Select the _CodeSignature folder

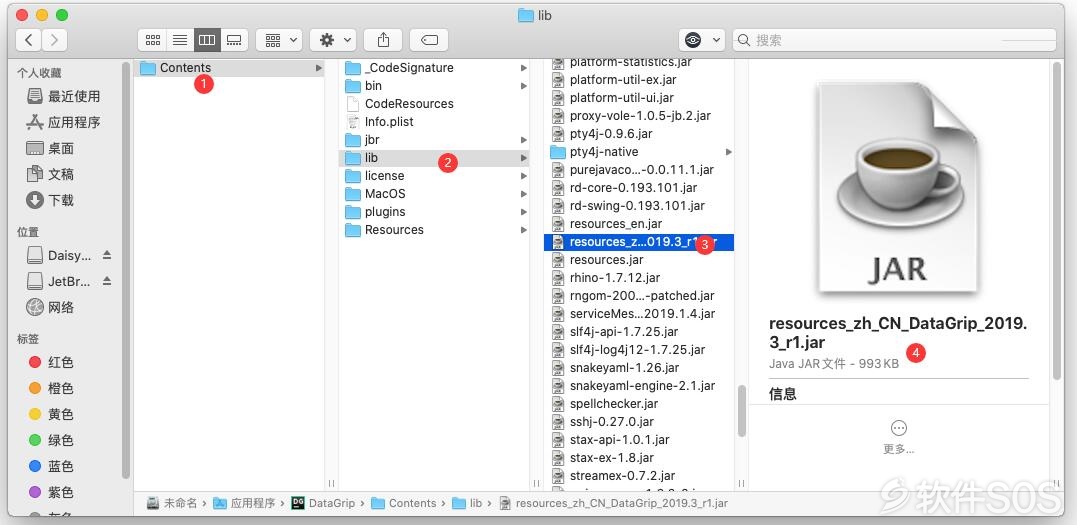tap(435, 67)
